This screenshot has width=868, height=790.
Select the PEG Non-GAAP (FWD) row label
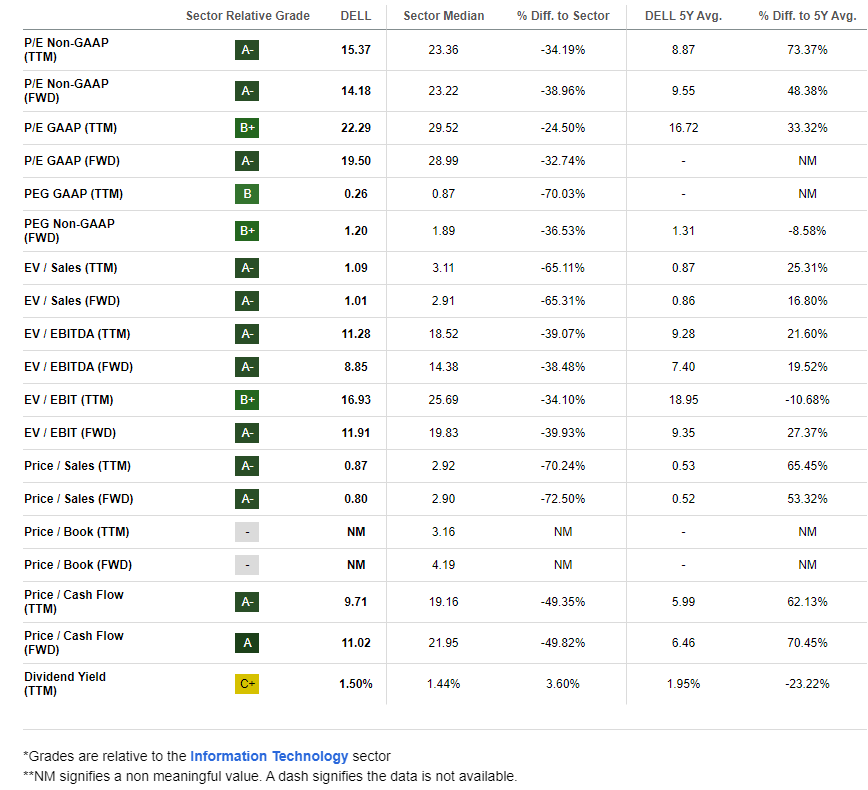tap(69, 231)
